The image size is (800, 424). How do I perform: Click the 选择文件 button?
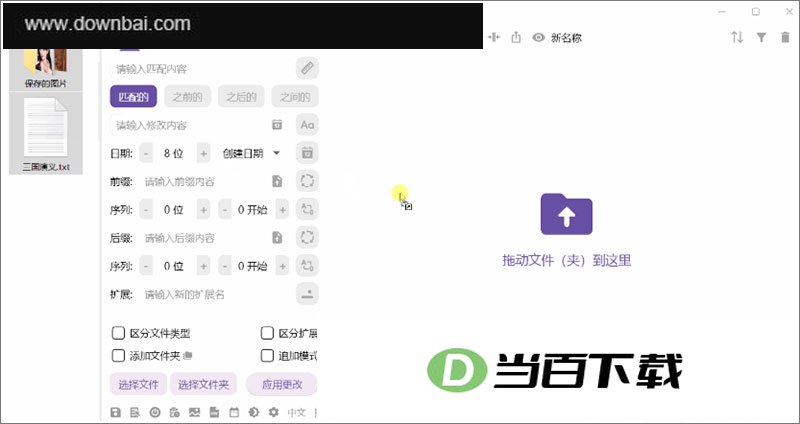coord(138,384)
